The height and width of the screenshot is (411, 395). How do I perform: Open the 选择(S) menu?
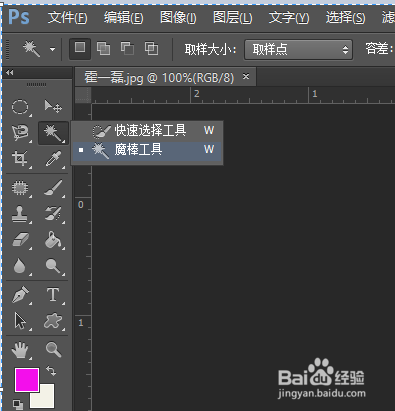click(x=345, y=17)
